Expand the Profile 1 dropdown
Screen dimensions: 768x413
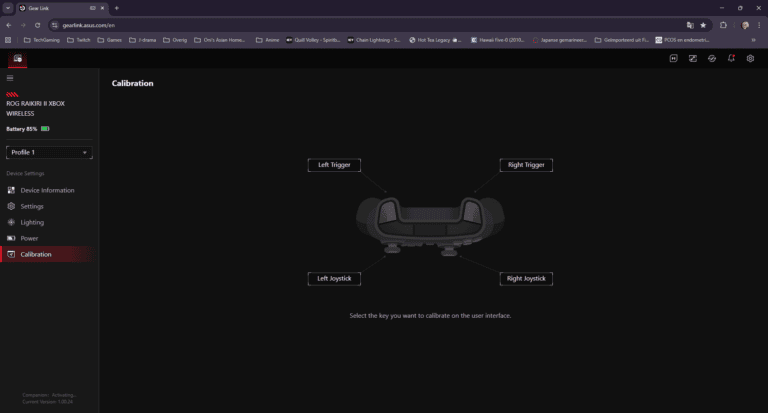49,152
